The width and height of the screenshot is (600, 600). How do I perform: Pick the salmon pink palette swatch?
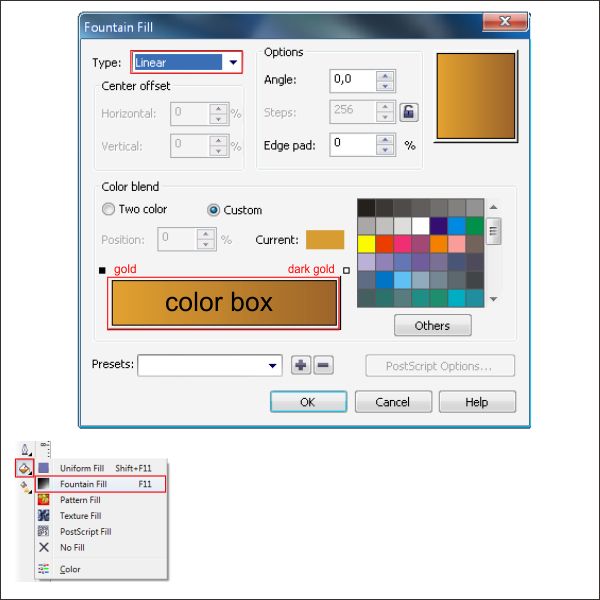point(457,244)
